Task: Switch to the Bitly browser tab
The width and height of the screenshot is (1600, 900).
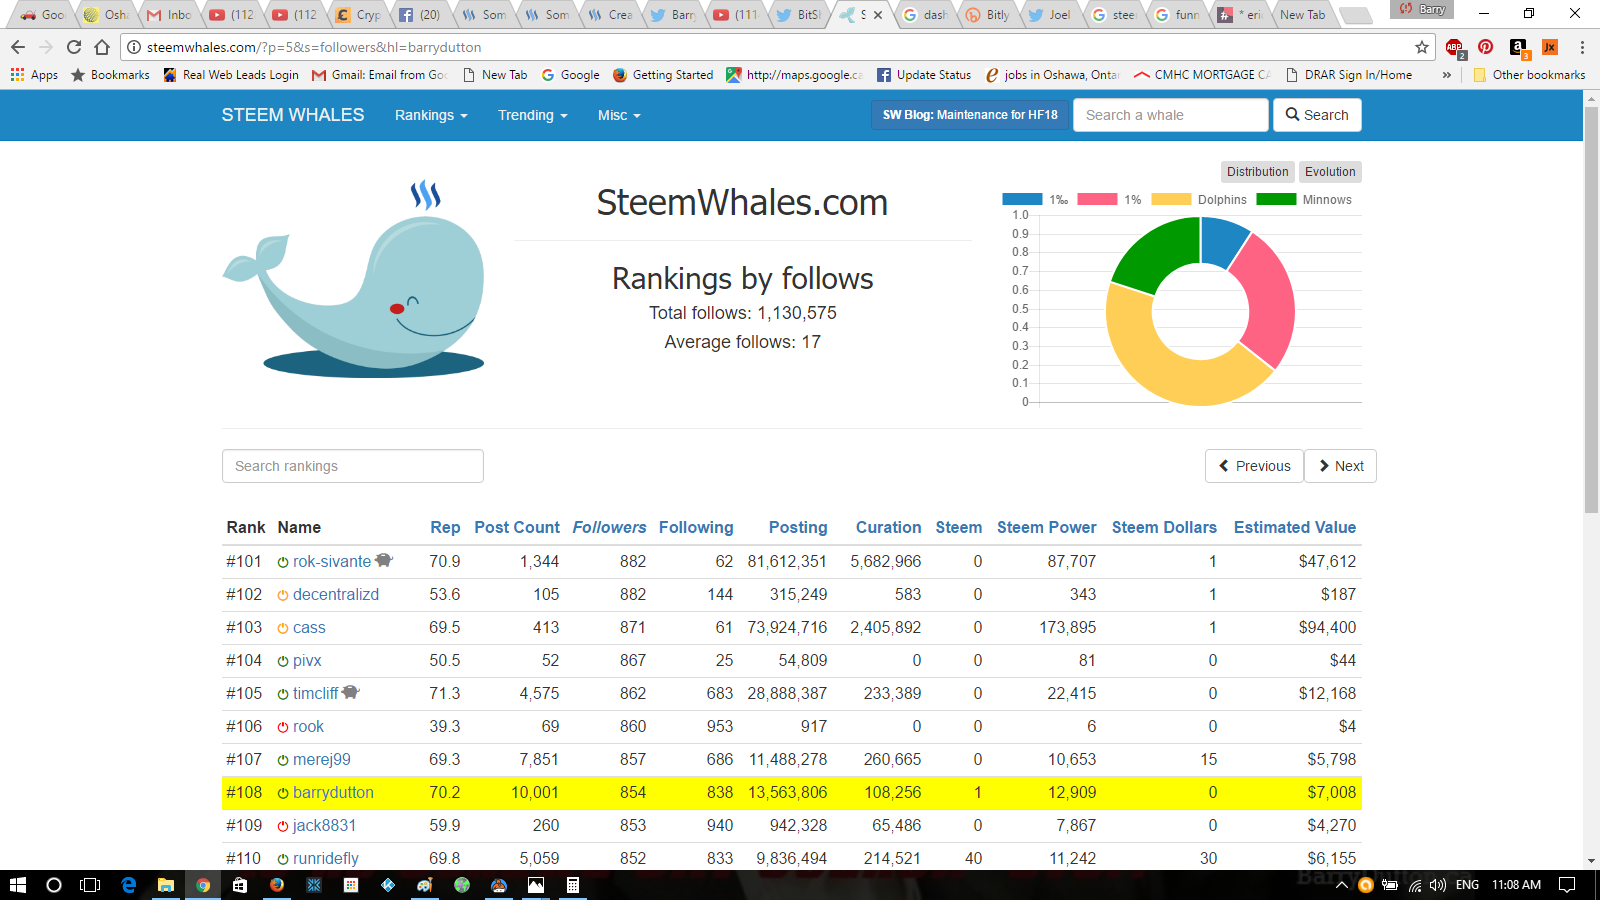Action: (988, 15)
